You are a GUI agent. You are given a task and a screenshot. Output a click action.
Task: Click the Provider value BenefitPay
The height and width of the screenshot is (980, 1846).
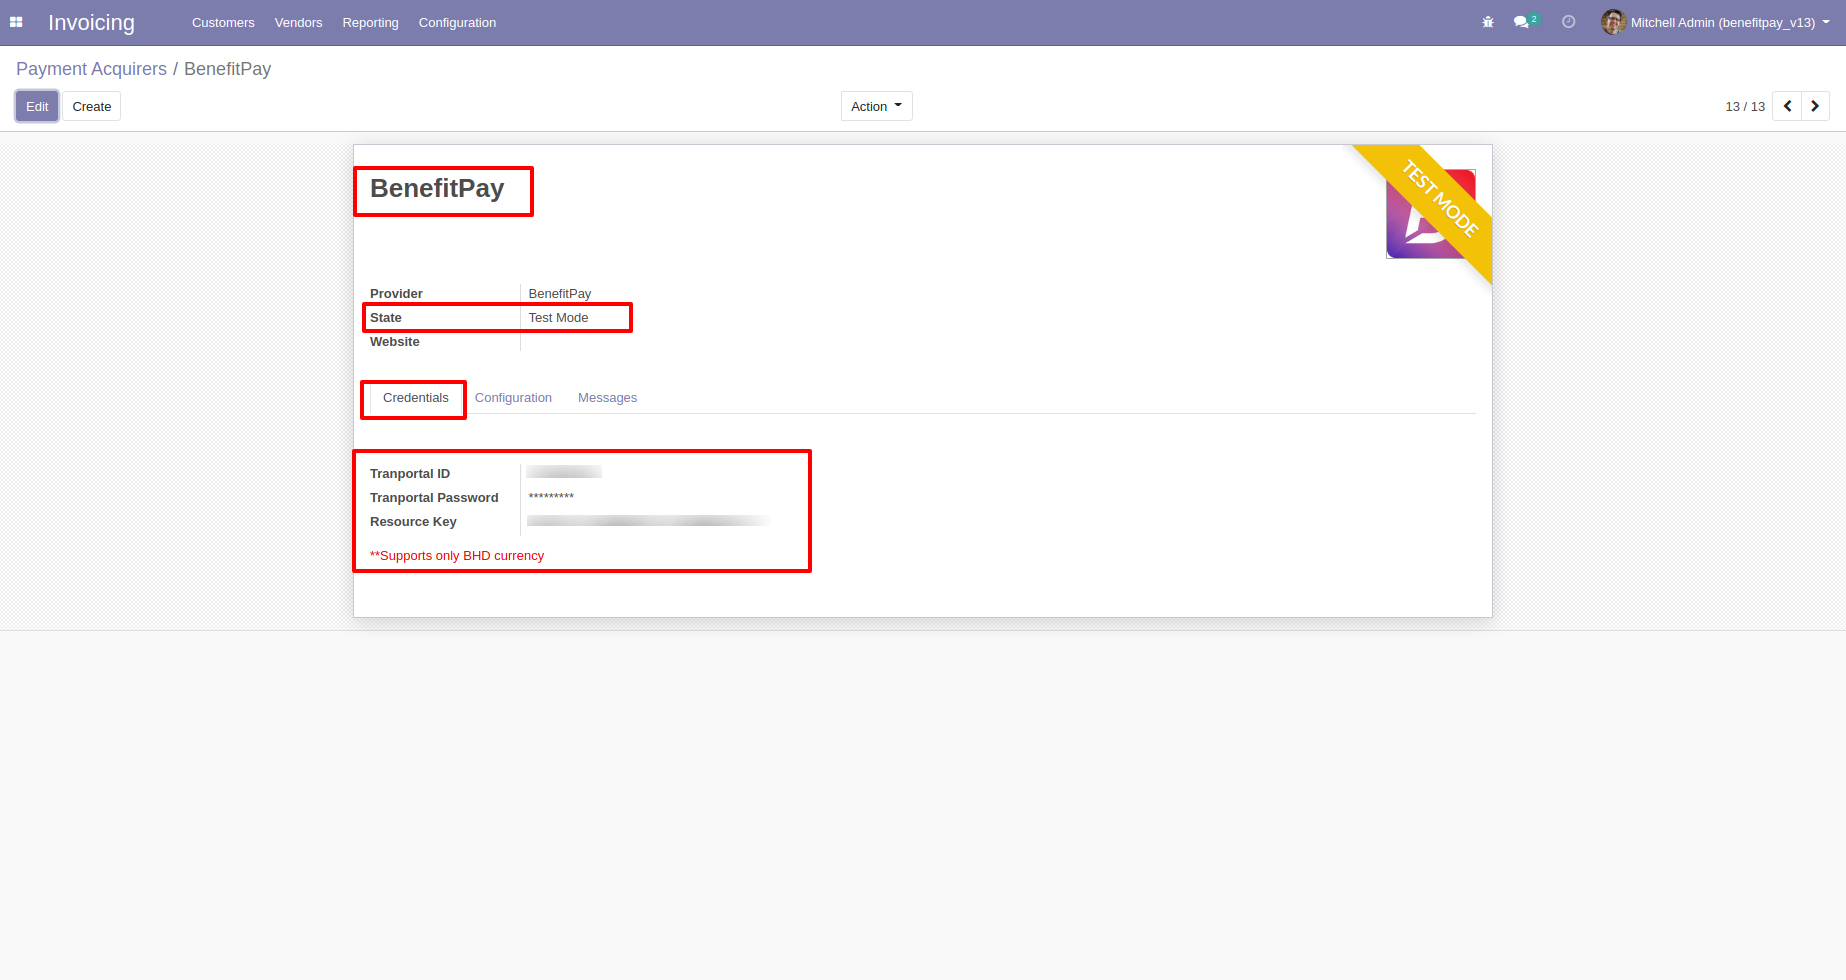pos(560,293)
